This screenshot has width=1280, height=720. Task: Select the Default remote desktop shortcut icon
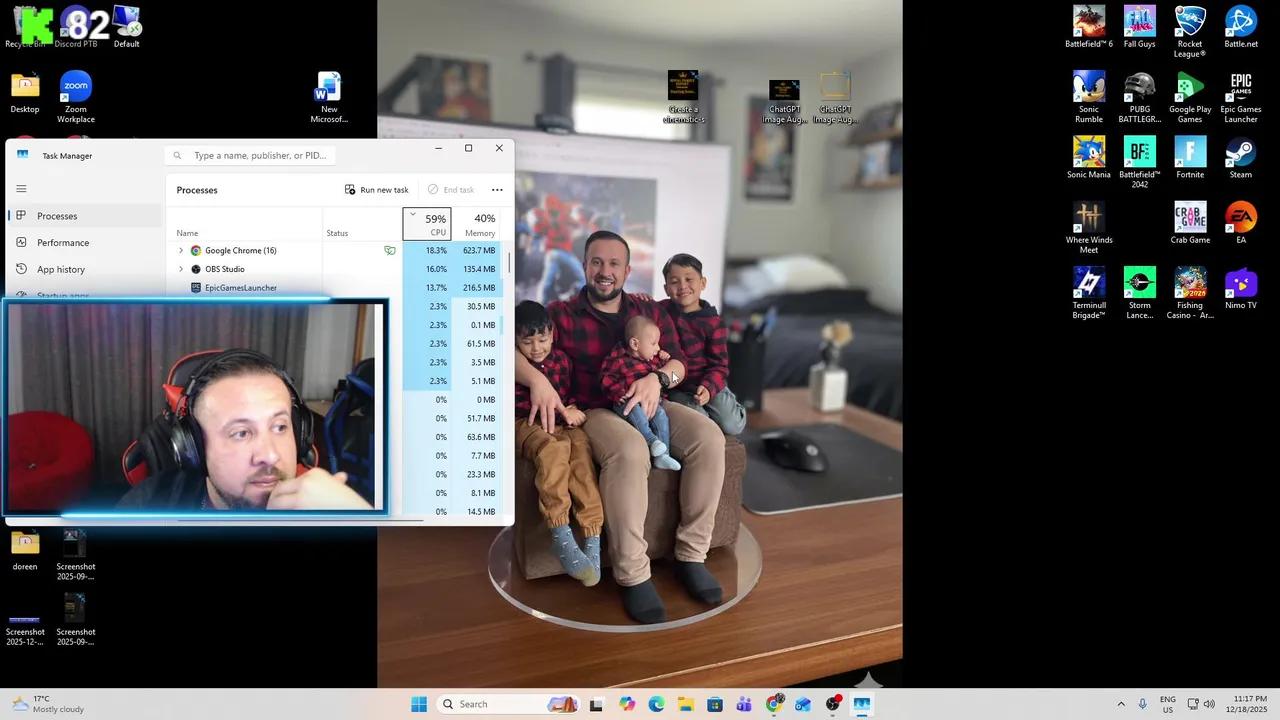(x=127, y=26)
